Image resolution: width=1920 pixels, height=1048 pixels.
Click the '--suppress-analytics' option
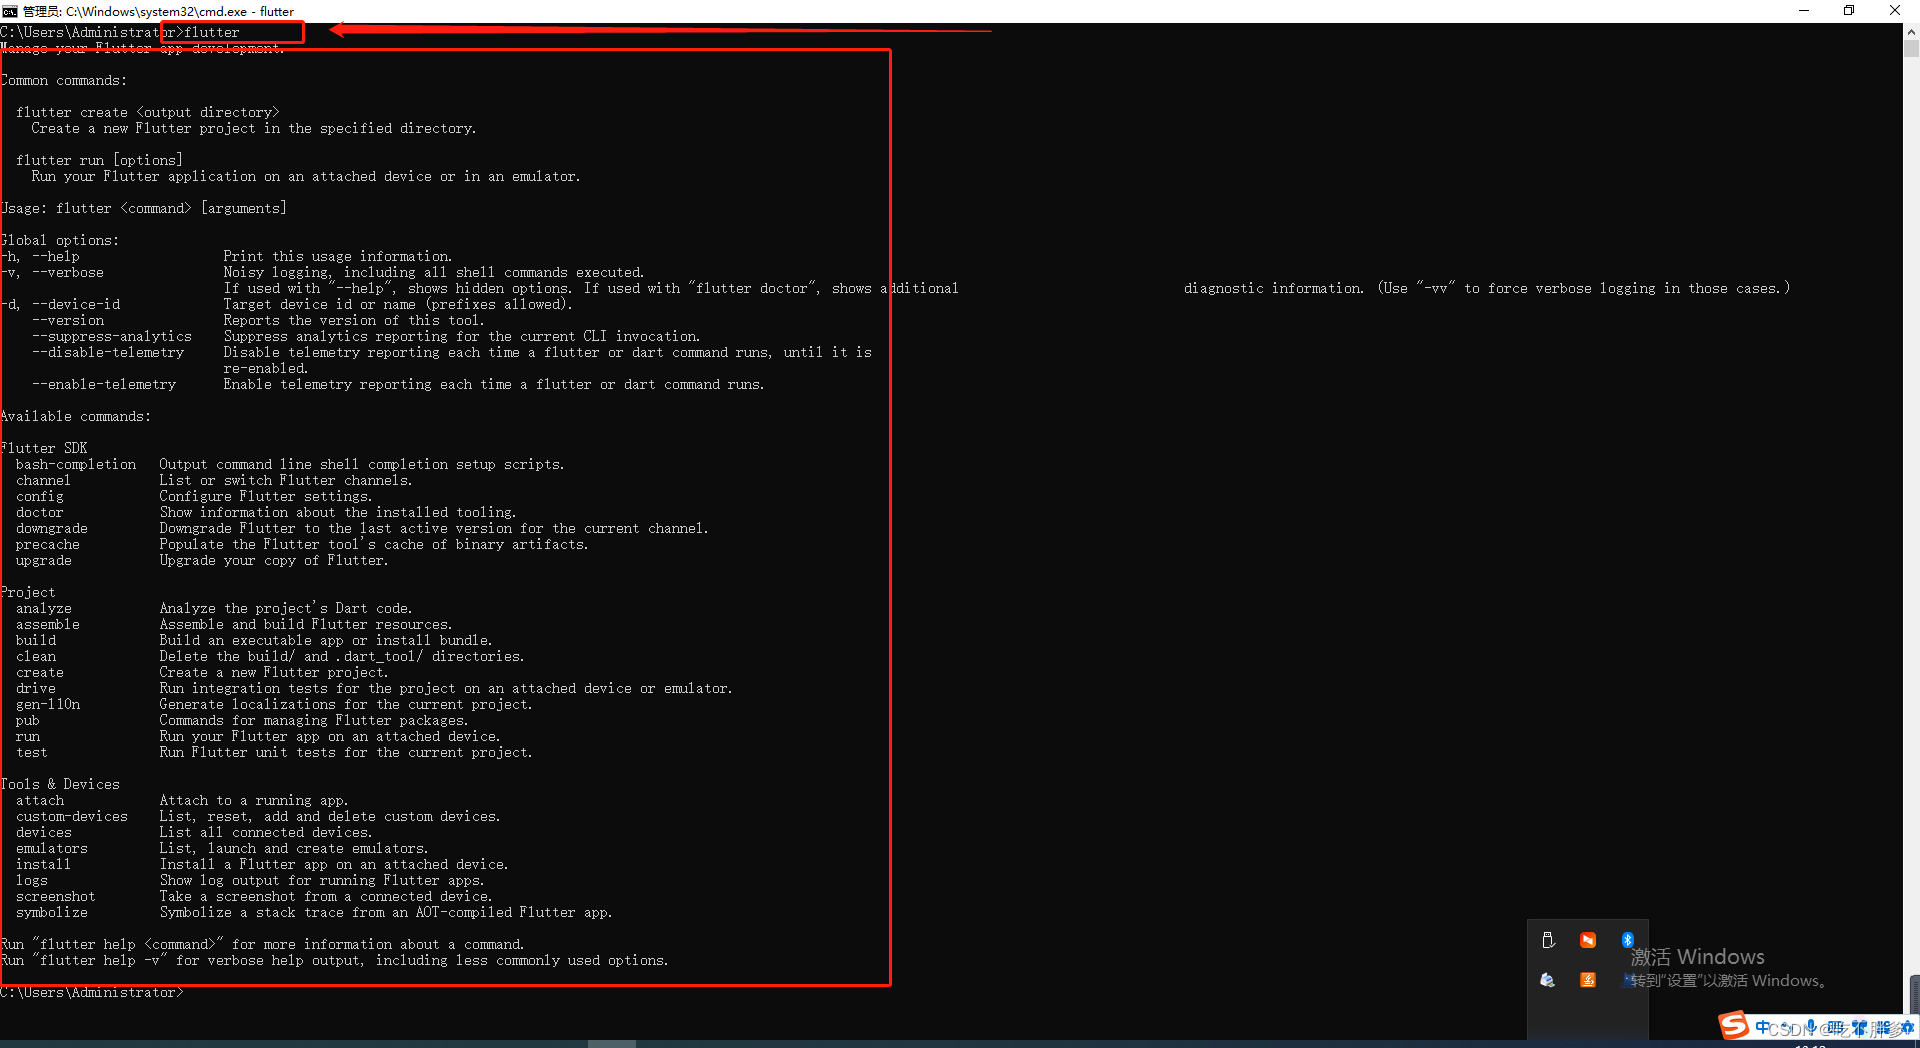(x=112, y=336)
